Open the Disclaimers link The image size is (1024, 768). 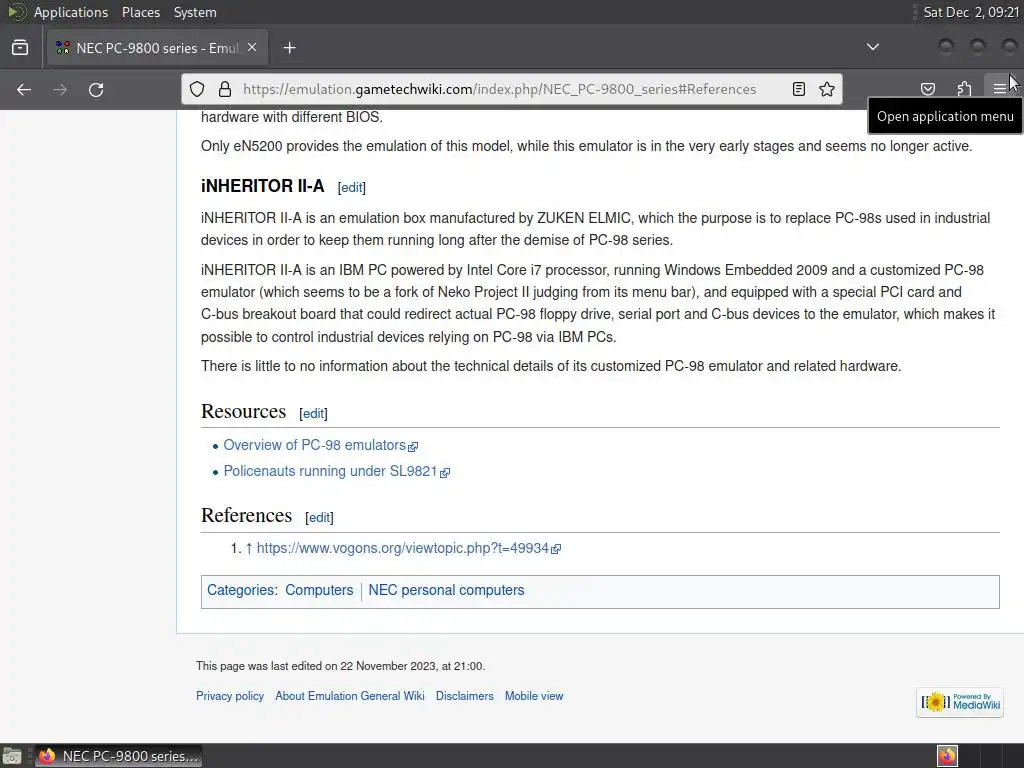(464, 696)
